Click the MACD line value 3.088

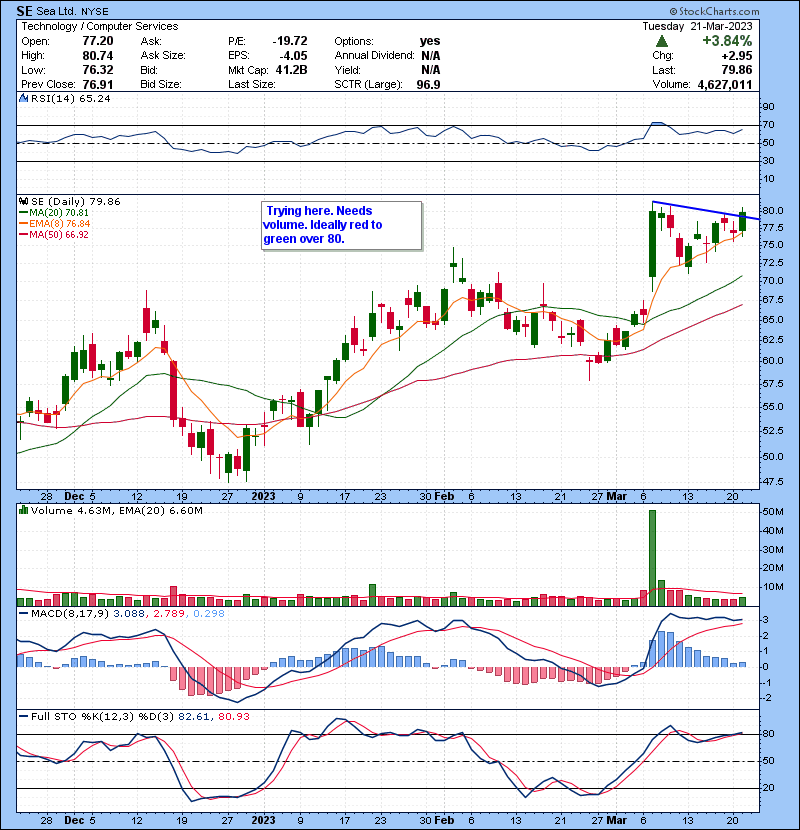(x=129, y=614)
